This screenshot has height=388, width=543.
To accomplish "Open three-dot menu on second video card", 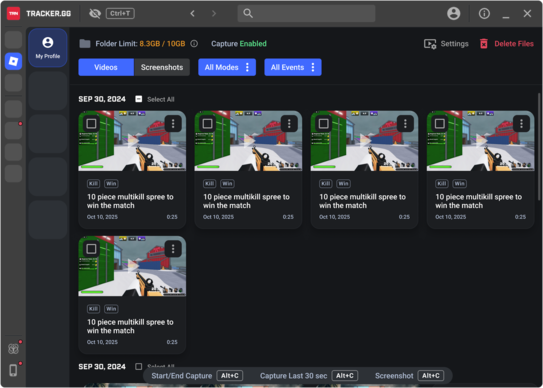I will (289, 124).
